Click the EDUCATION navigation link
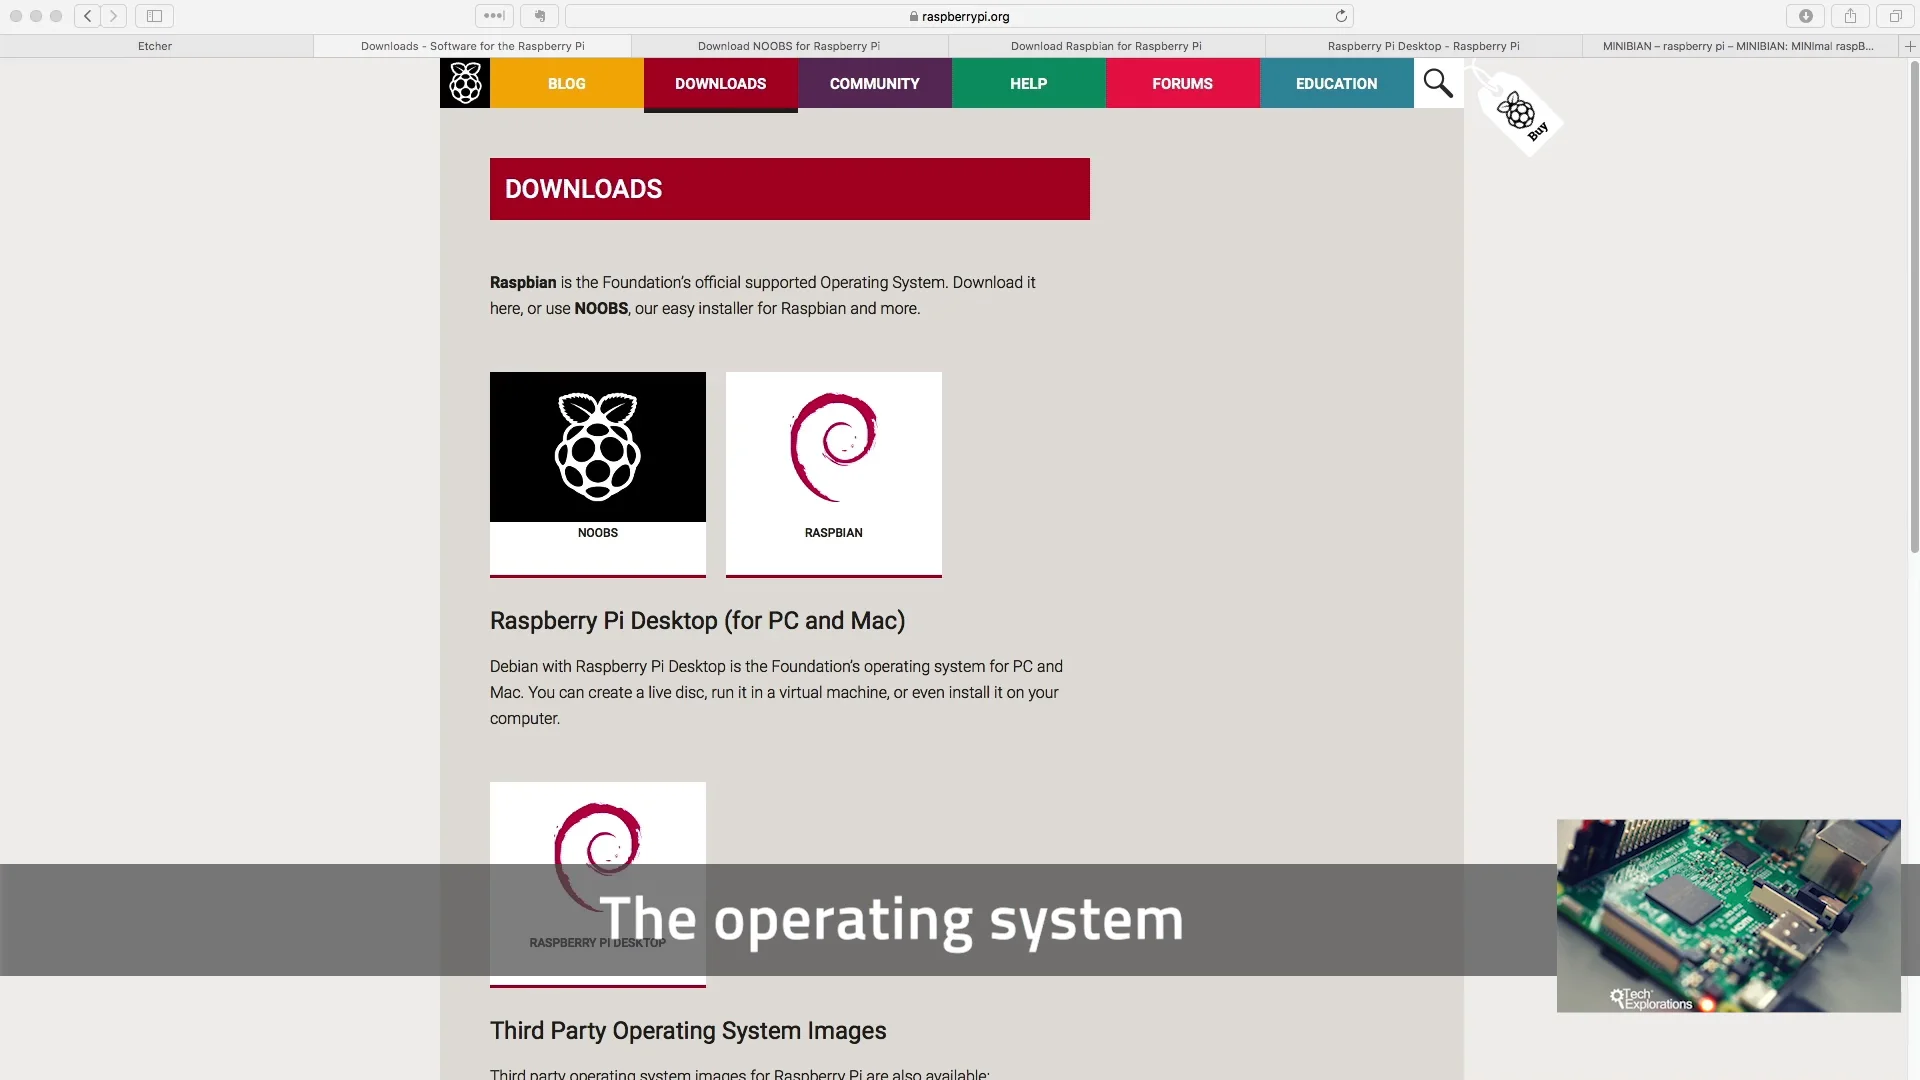Viewport: 1920px width, 1080px height. coord(1336,84)
